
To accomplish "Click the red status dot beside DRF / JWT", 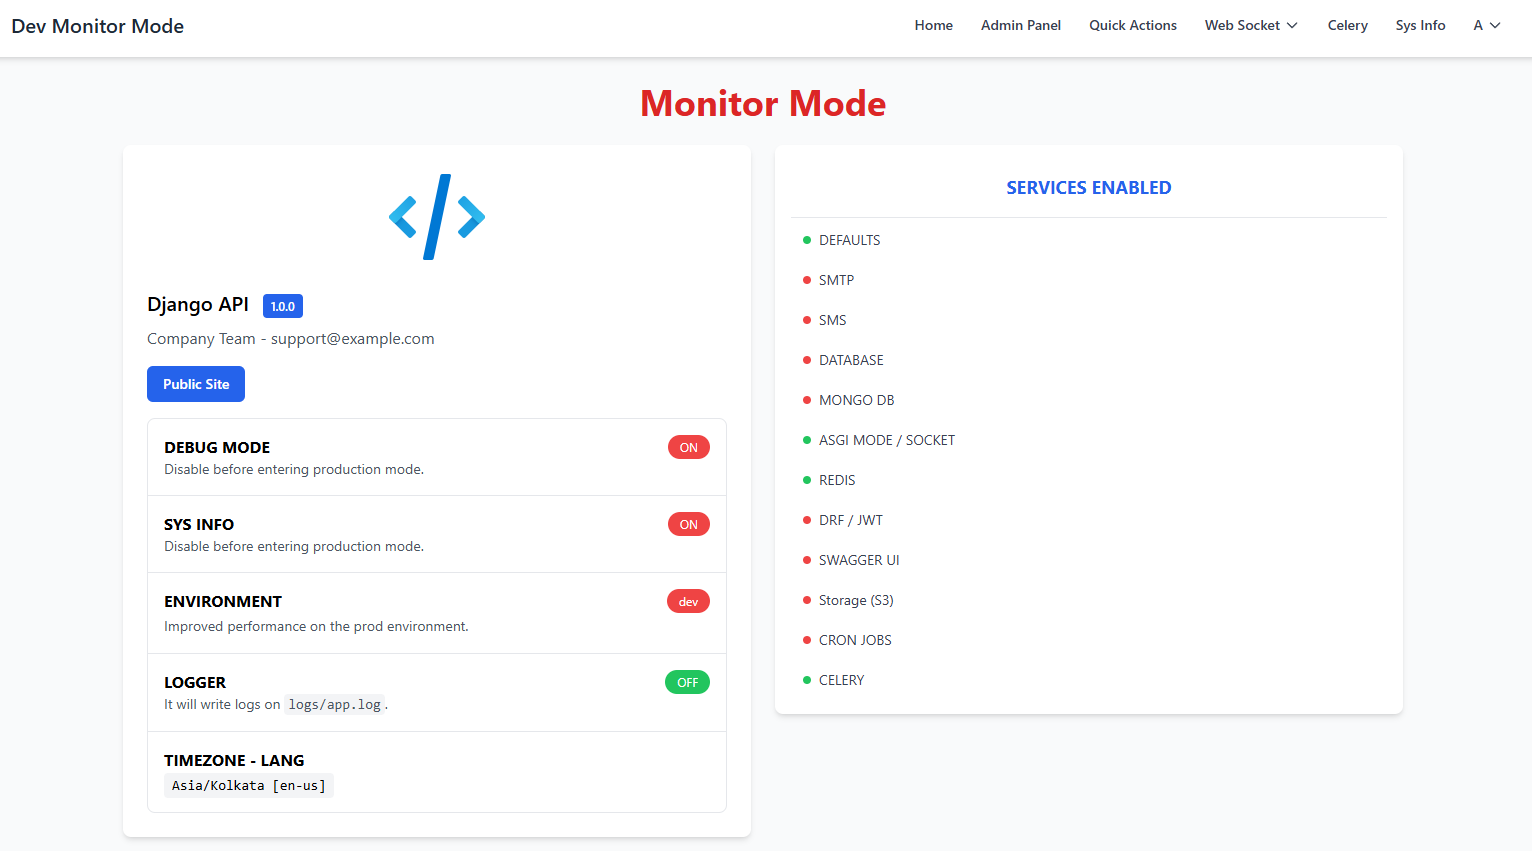I will coord(807,520).
